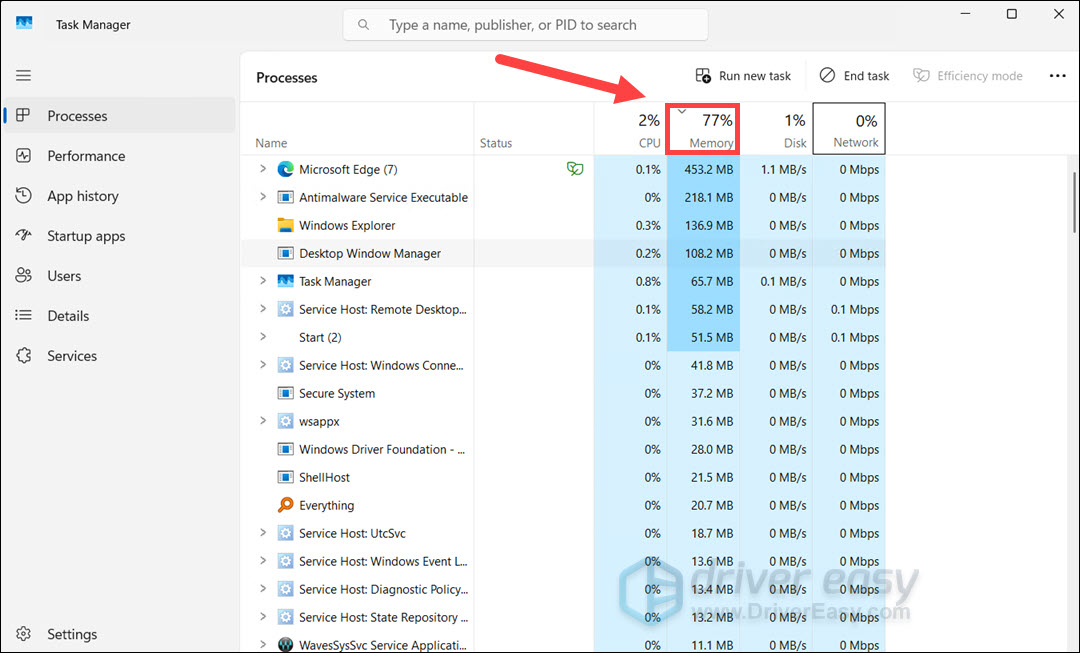Viewport: 1080px width, 653px height.
Task: Switch to the Details page
Action: [120, 315]
